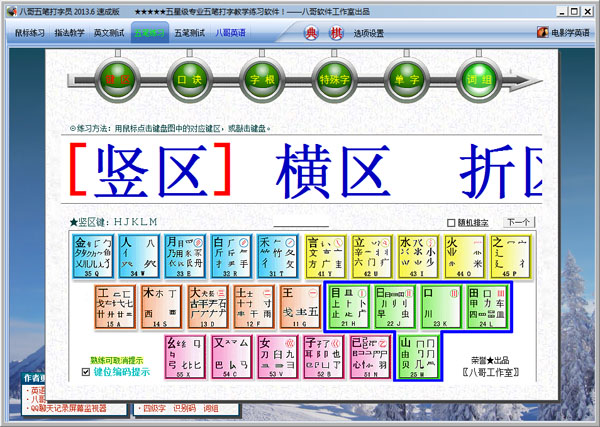Click the 火 key 44 O
Image resolution: width=600 pixels, height=427 pixels.
[x=465, y=256]
